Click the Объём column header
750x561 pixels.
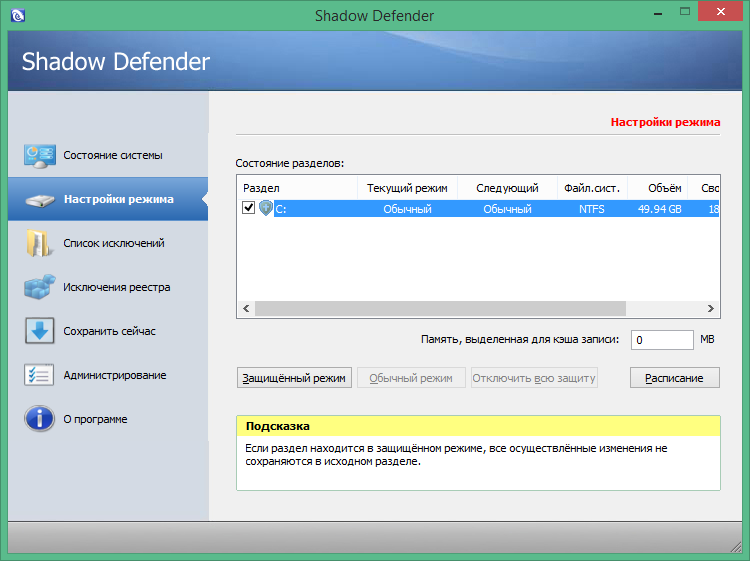(658, 188)
